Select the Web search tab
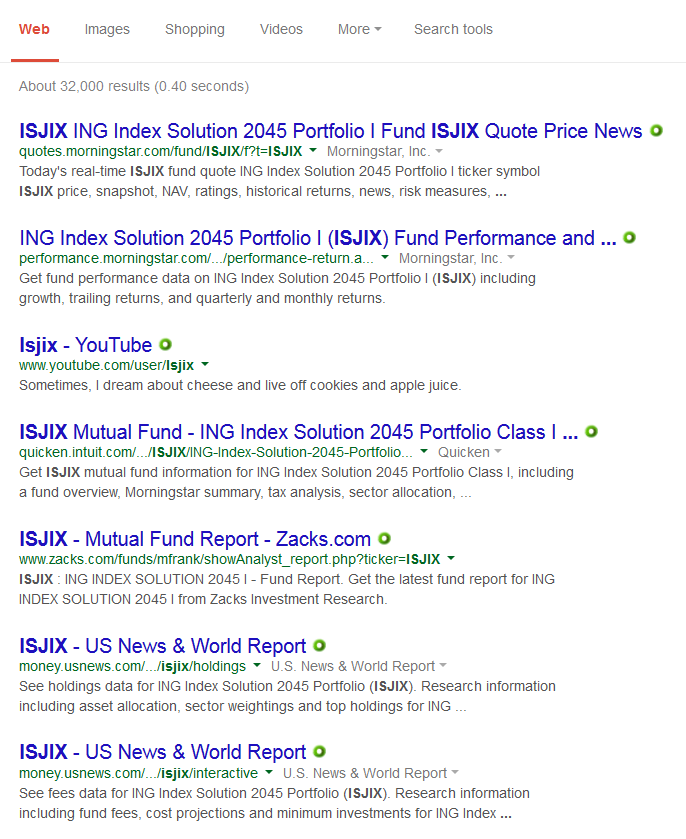Image resolution: width=686 pixels, height=839 pixels. 34,29
